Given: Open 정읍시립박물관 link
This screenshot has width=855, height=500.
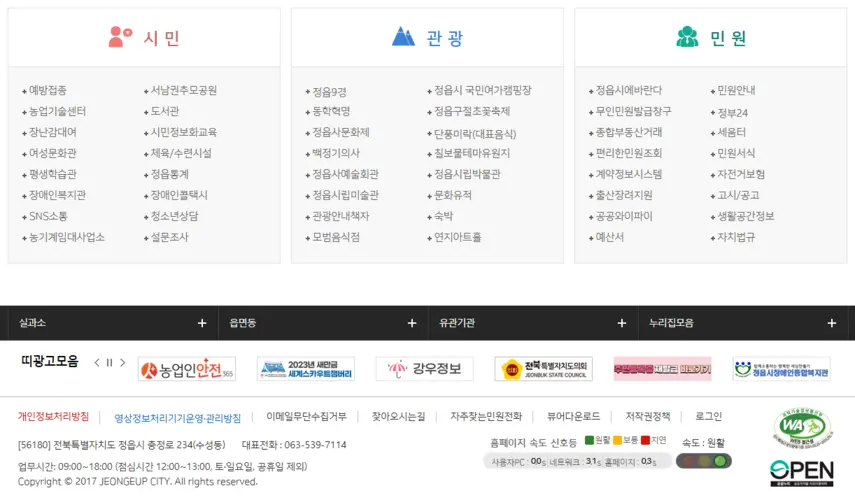Looking at the screenshot, I should click(x=467, y=174).
